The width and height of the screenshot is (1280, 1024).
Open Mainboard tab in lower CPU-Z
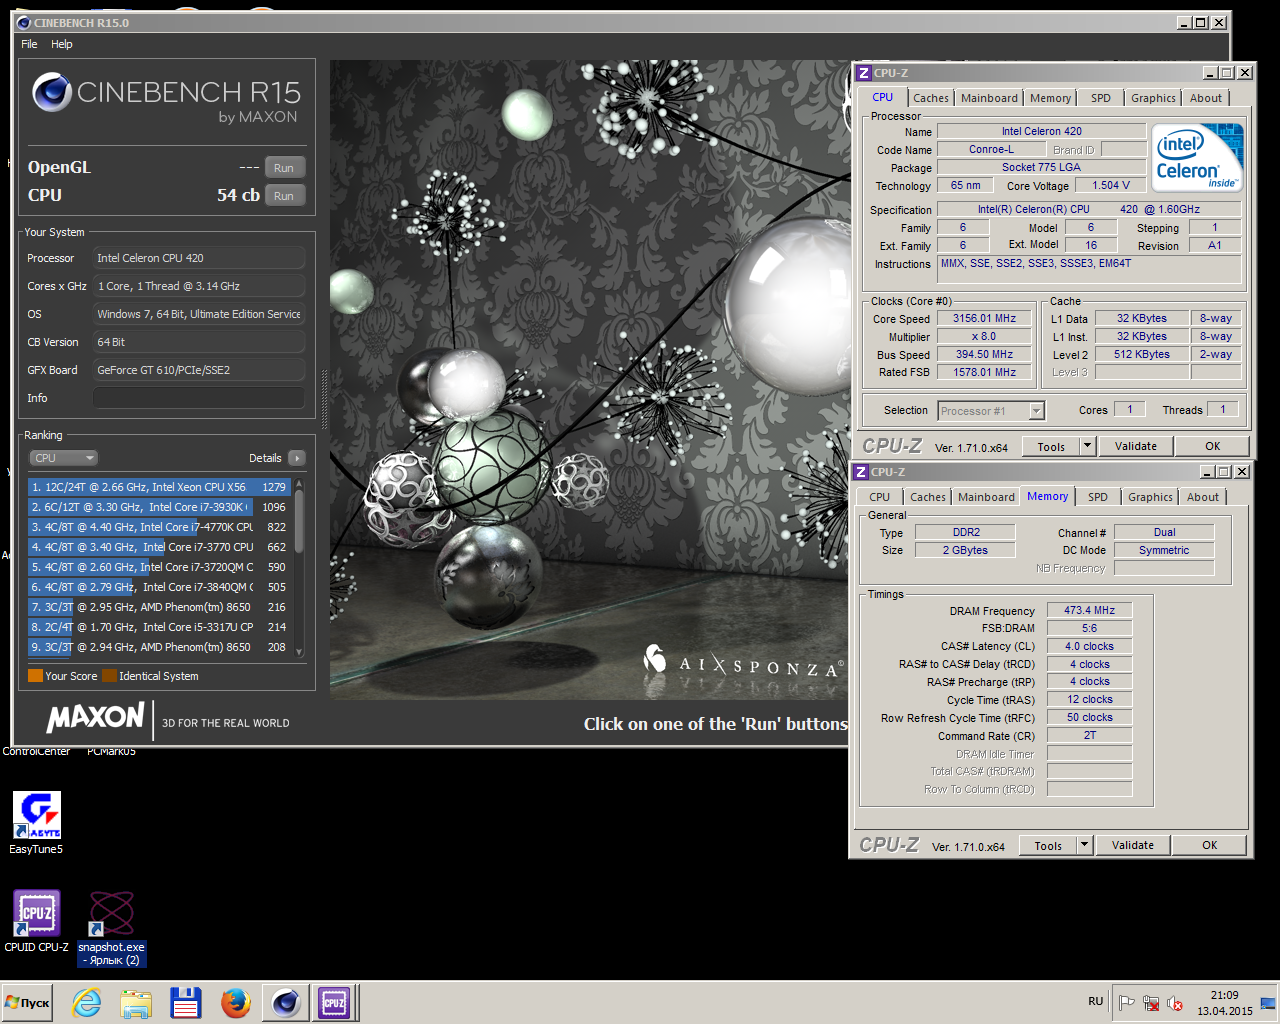coord(986,497)
